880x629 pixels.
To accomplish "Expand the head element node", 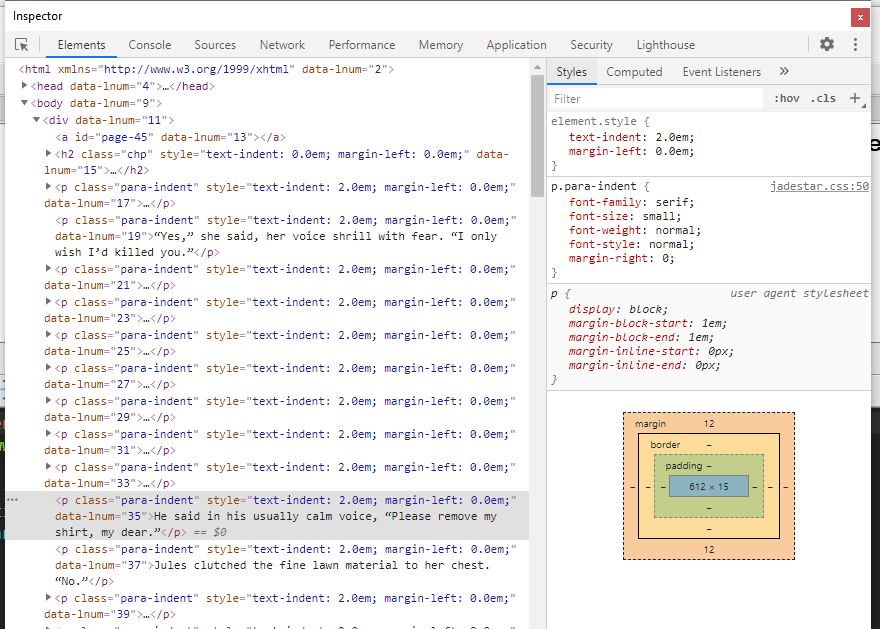I will coord(25,86).
